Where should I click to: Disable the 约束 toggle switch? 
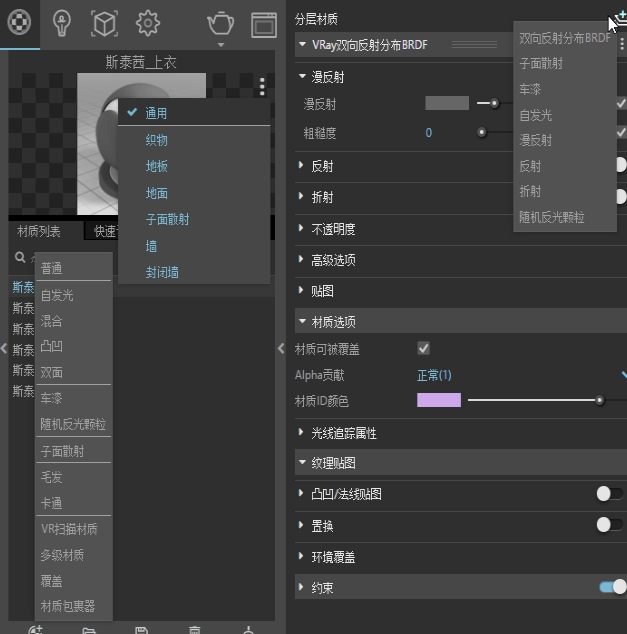click(x=612, y=587)
